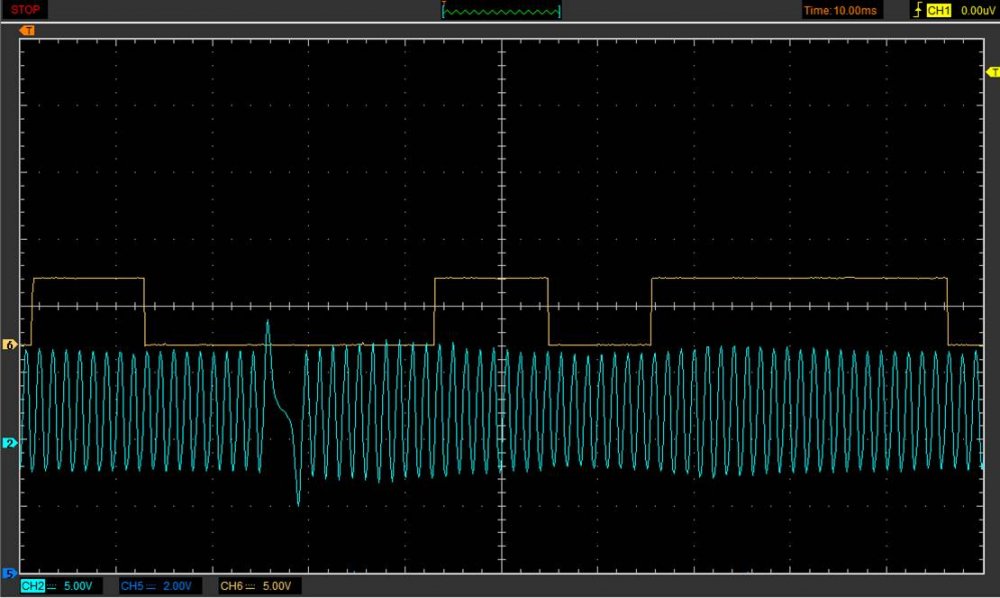Select the CH6 ground level marker
The width and height of the screenshot is (1000, 598).
coord(11,345)
